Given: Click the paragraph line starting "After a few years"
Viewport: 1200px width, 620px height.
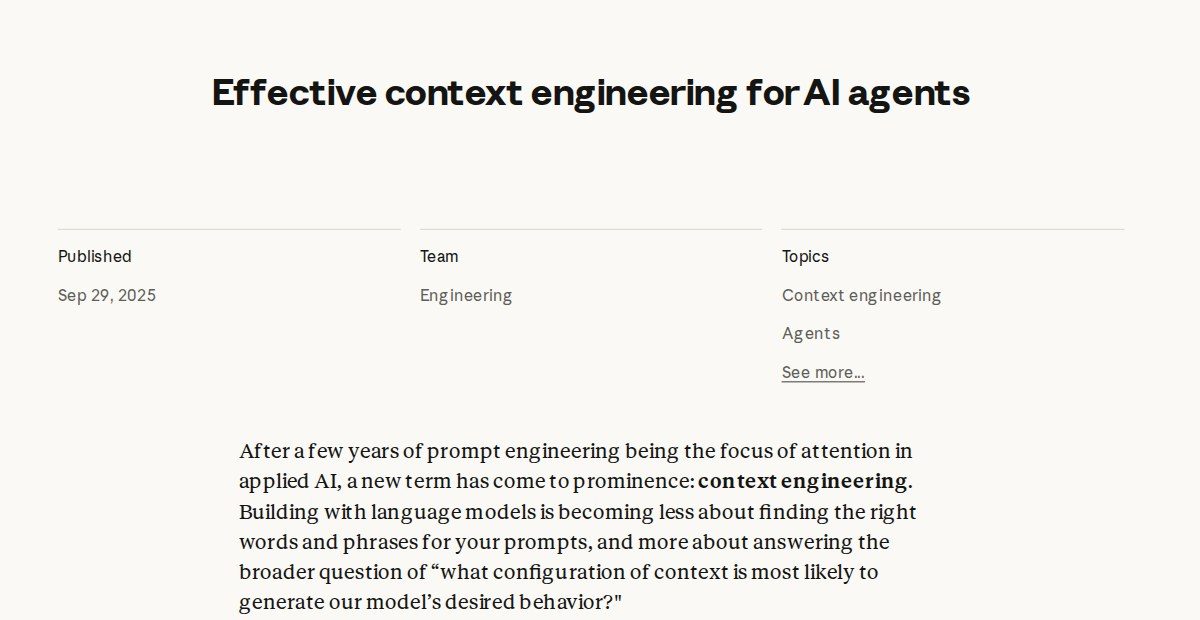Looking at the screenshot, I should pyautogui.click(x=576, y=451).
